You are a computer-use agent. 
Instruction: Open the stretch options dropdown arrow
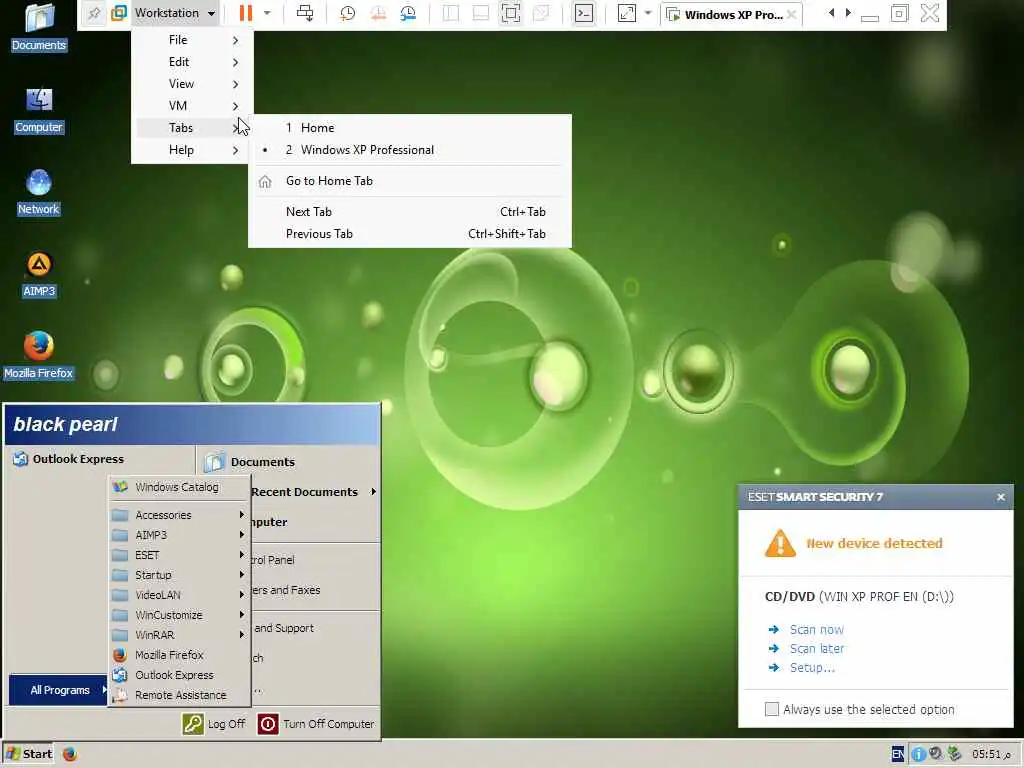(x=648, y=13)
